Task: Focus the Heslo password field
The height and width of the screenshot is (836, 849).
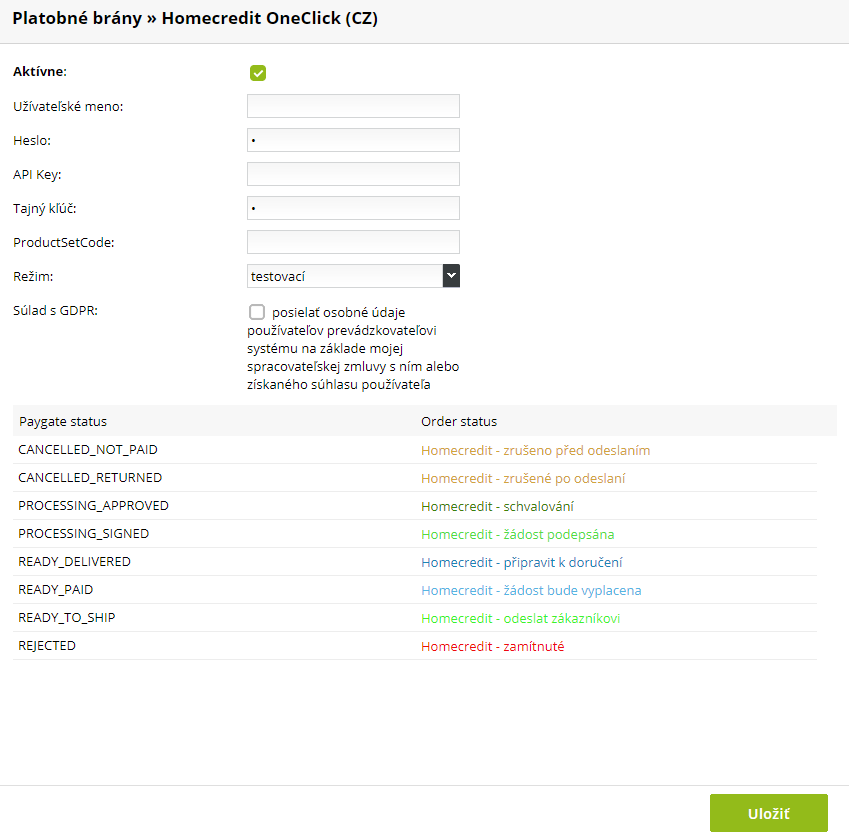Action: (353, 140)
